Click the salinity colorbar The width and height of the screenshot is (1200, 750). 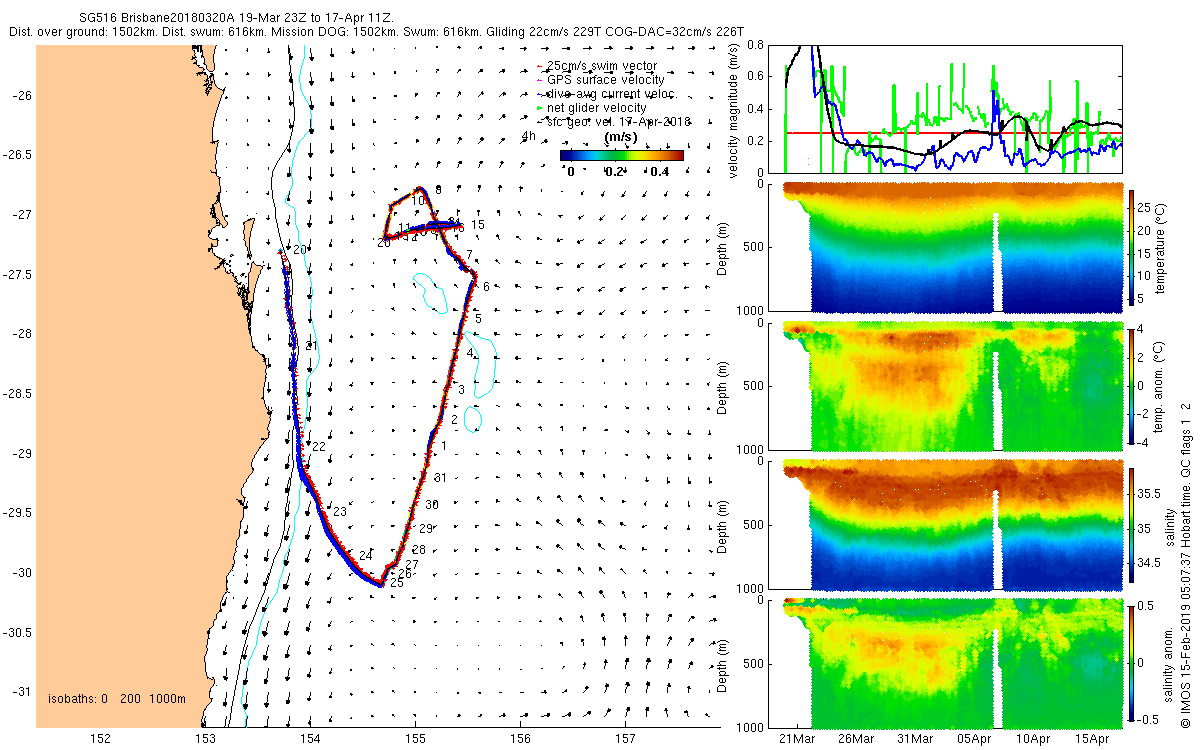[x=1132, y=523]
